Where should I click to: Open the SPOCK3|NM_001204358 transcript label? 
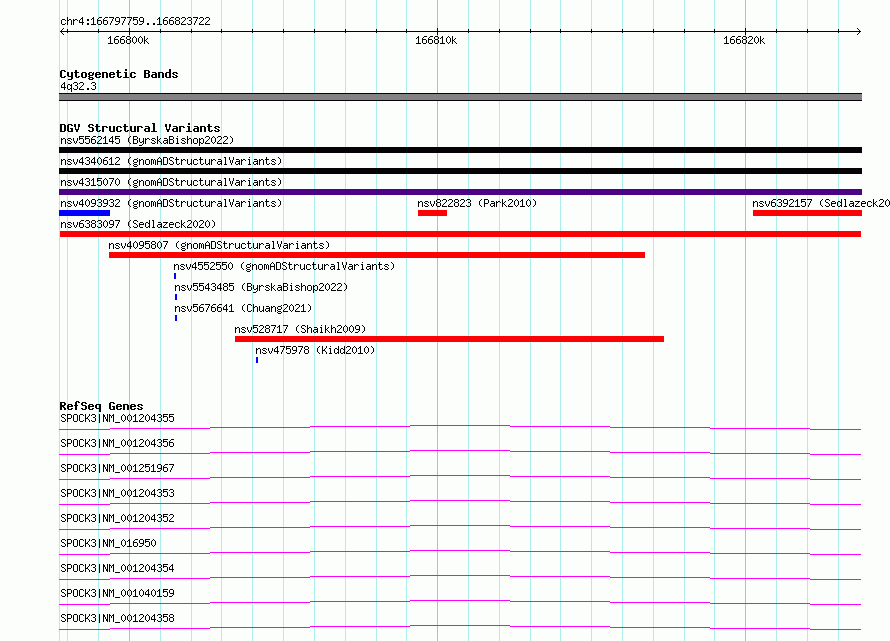pos(117,618)
